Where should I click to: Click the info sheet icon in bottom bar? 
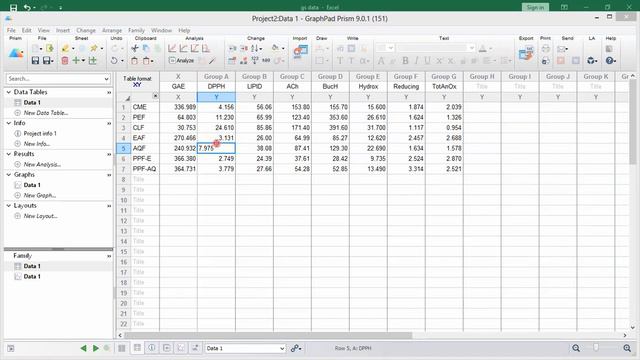click(151, 348)
